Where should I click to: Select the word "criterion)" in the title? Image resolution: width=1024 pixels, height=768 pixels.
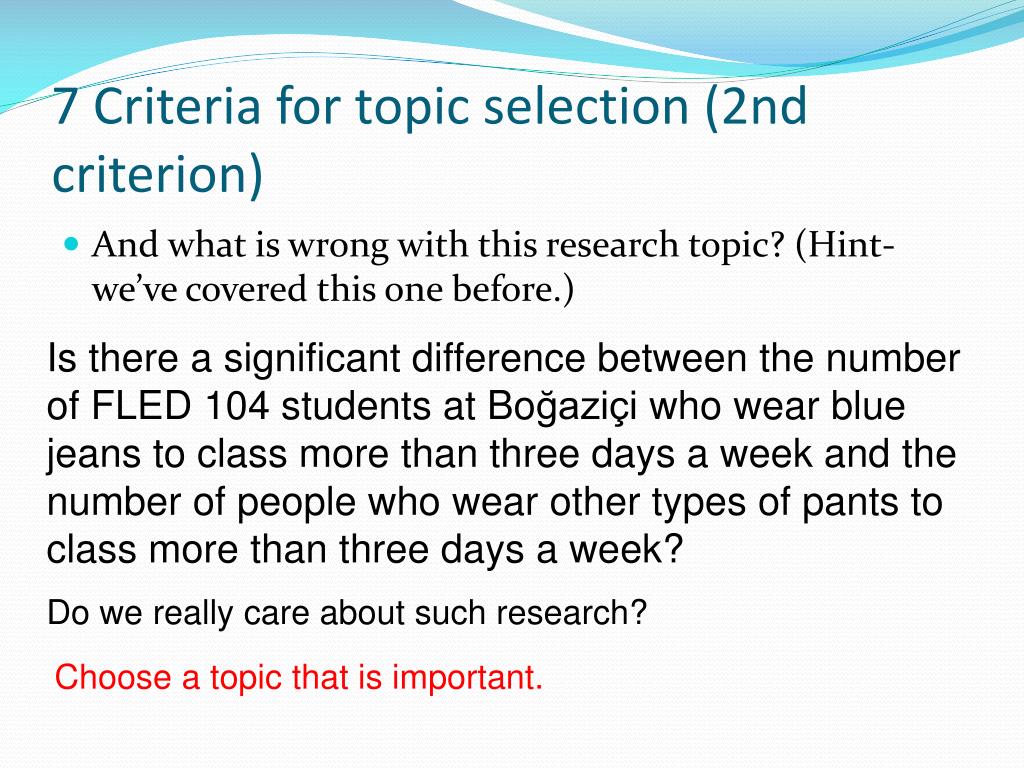point(157,174)
